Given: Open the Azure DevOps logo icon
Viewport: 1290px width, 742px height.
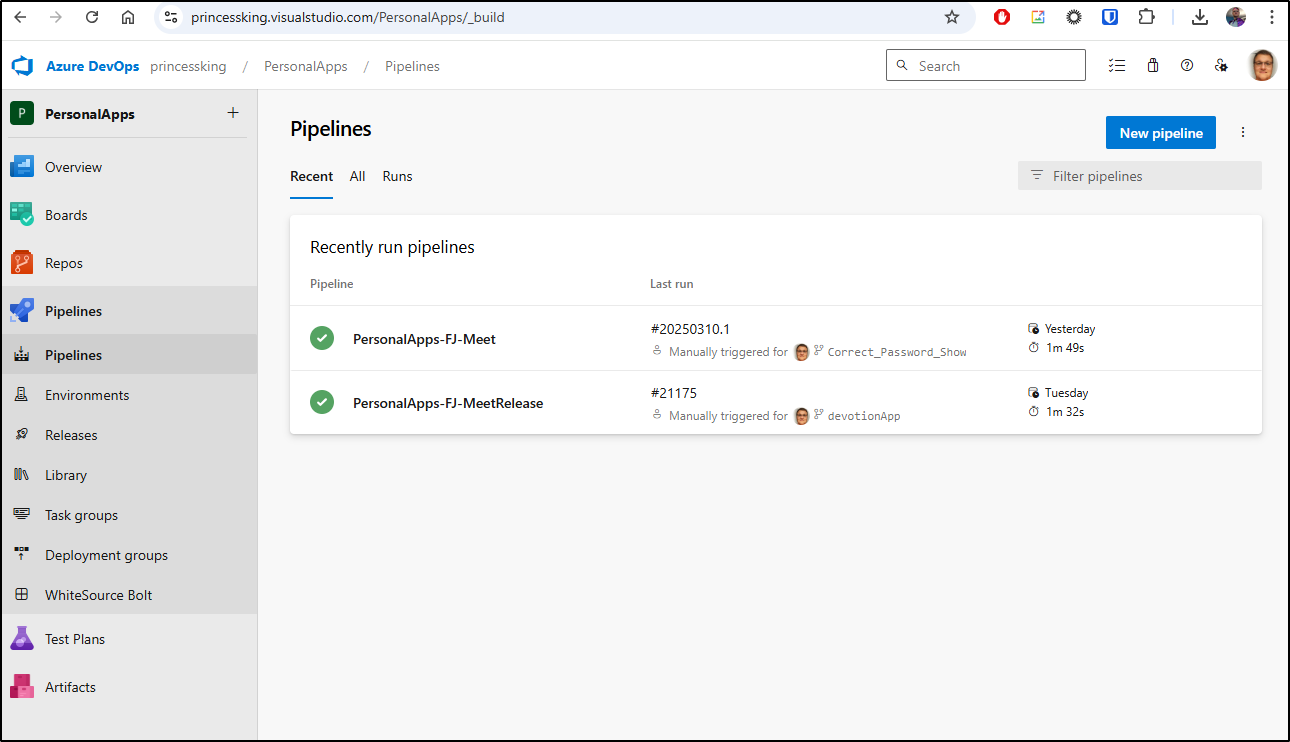Looking at the screenshot, I should tap(22, 66).
